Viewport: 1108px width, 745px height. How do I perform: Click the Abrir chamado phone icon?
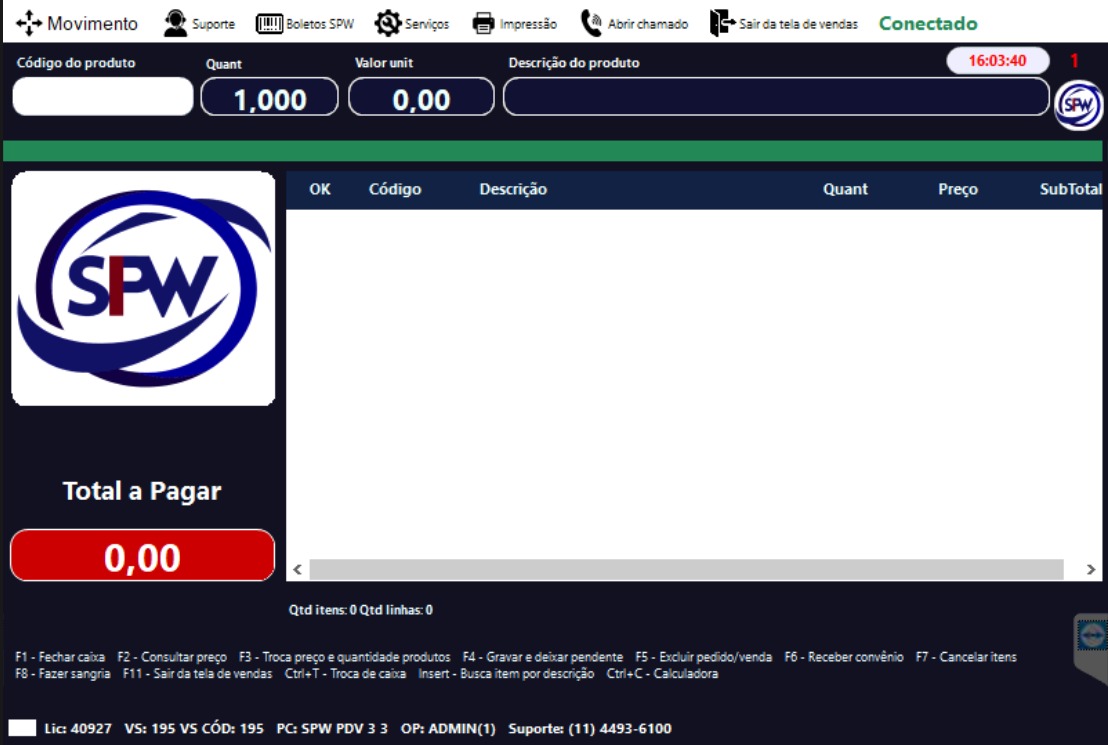pos(591,23)
